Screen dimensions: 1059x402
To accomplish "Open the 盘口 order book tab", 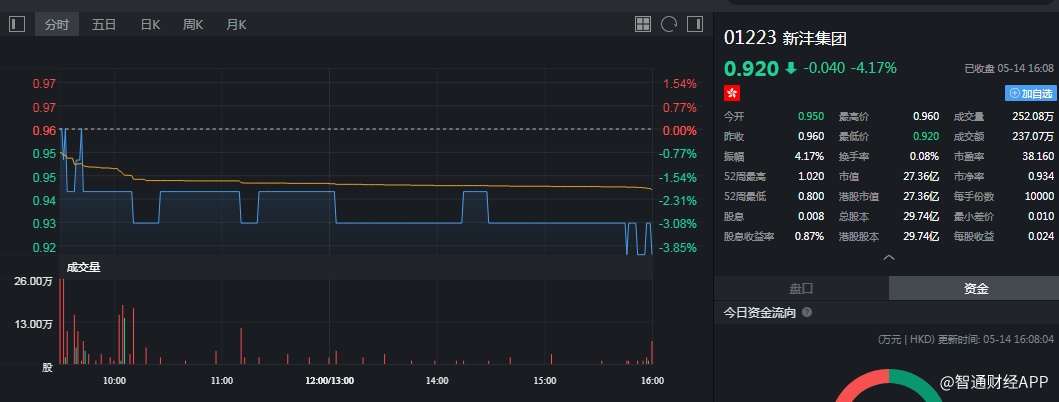I will pos(801,288).
